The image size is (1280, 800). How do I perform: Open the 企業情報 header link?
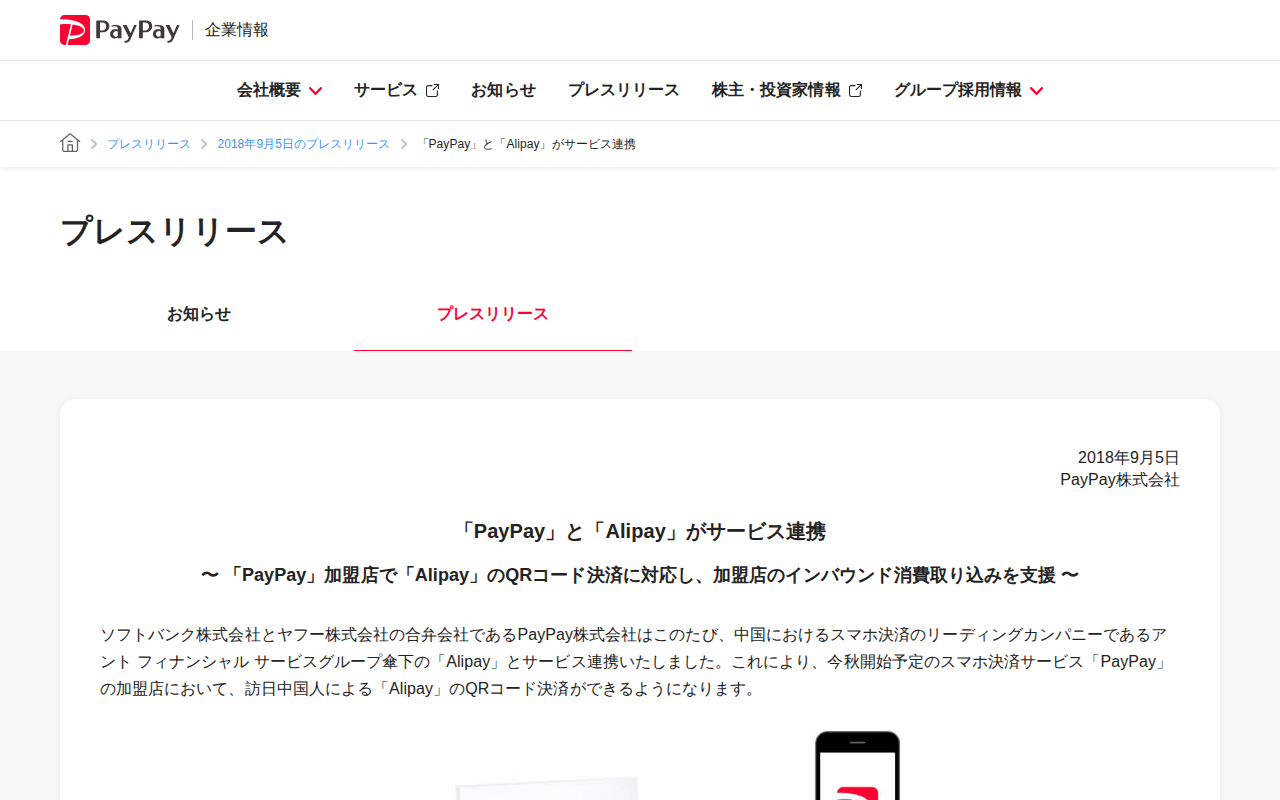coord(237,30)
